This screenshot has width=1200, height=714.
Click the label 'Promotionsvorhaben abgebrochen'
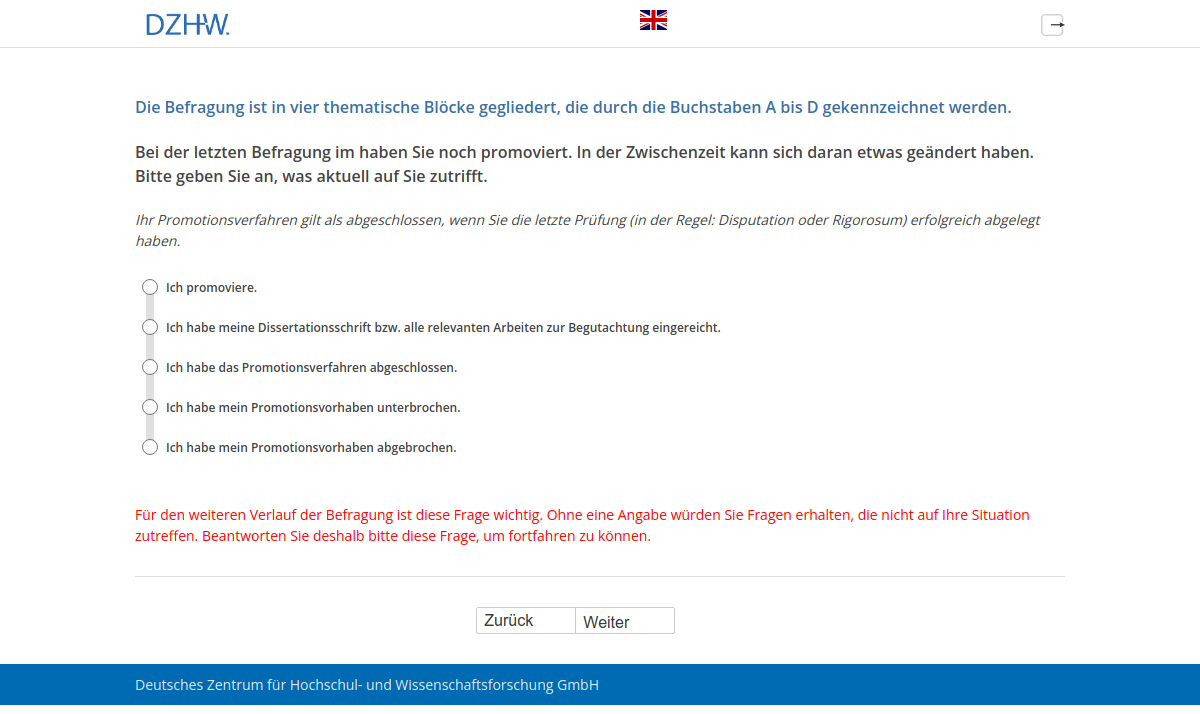312,447
